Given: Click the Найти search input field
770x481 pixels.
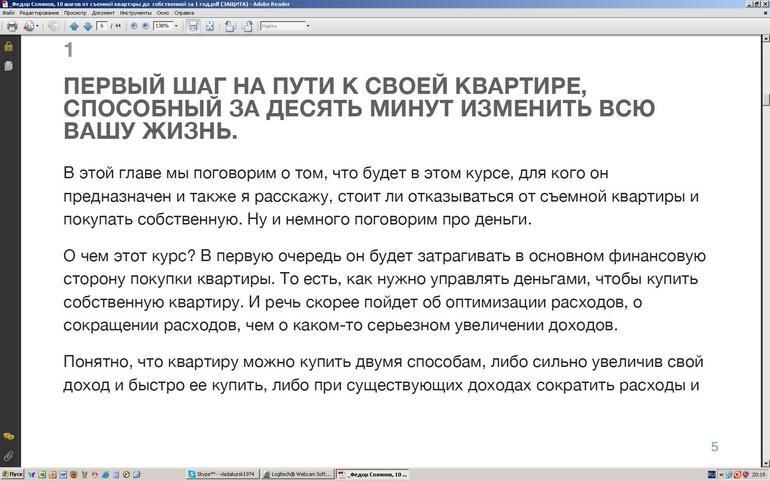Looking at the screenshot, I should tap(281, 26).
